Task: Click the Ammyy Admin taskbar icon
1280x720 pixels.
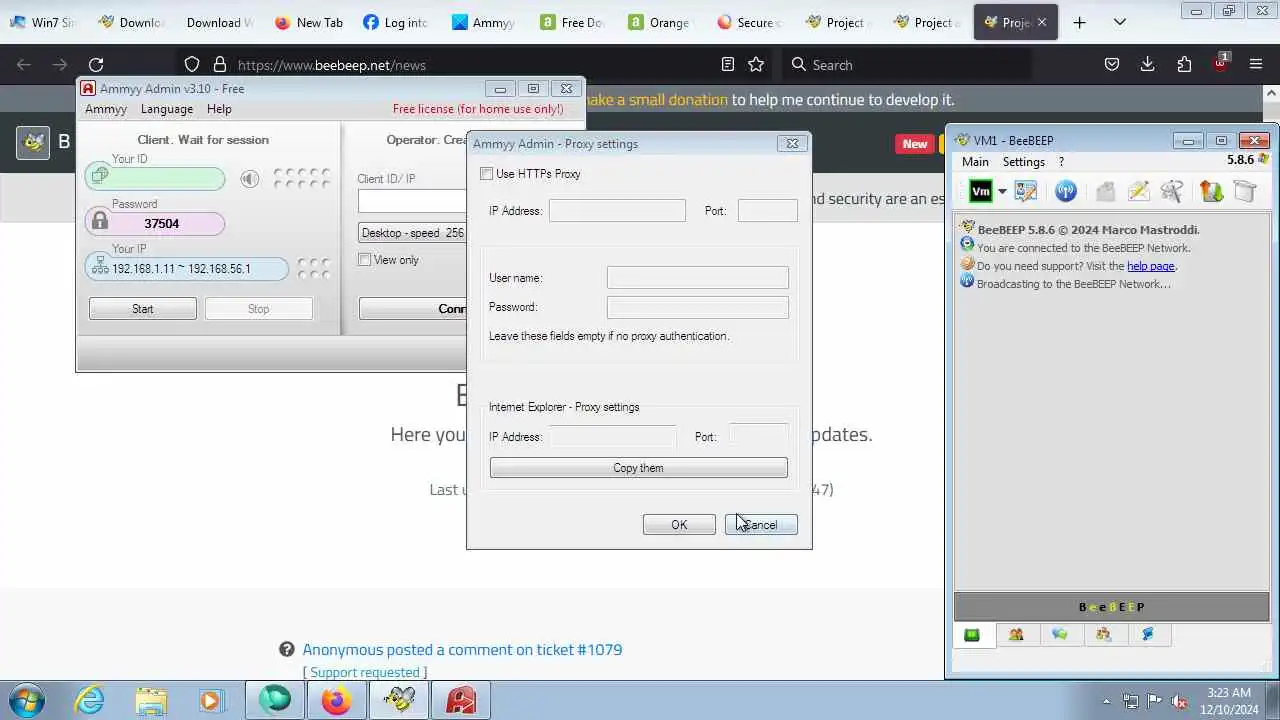Action: [461, 700]
